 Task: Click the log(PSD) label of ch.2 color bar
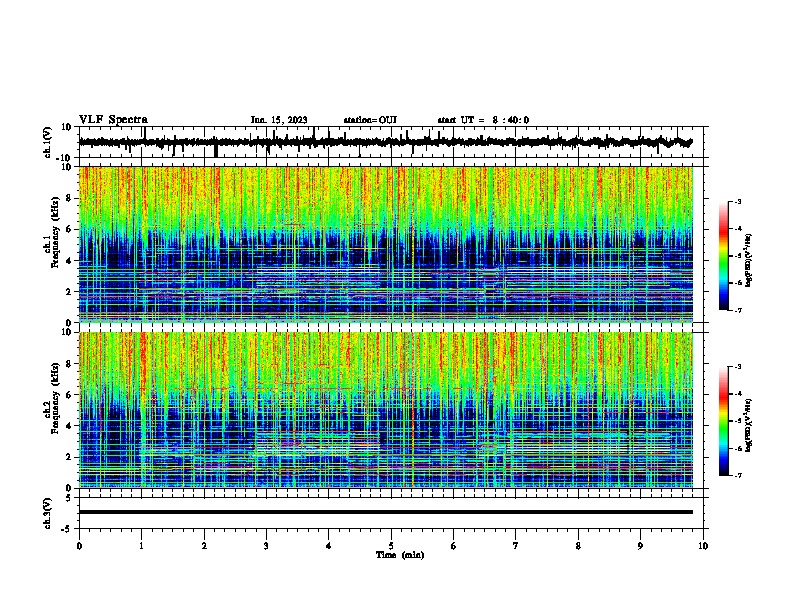(748, 425)
